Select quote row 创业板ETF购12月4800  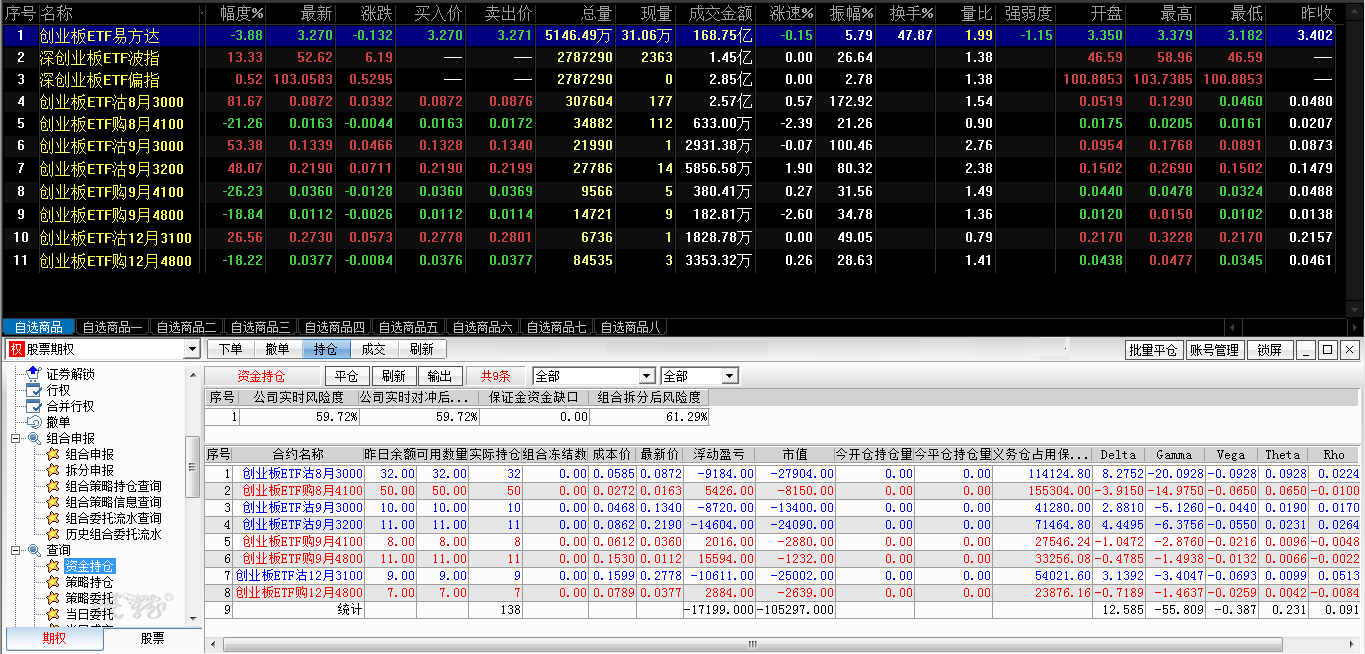(x=669, y=260)
